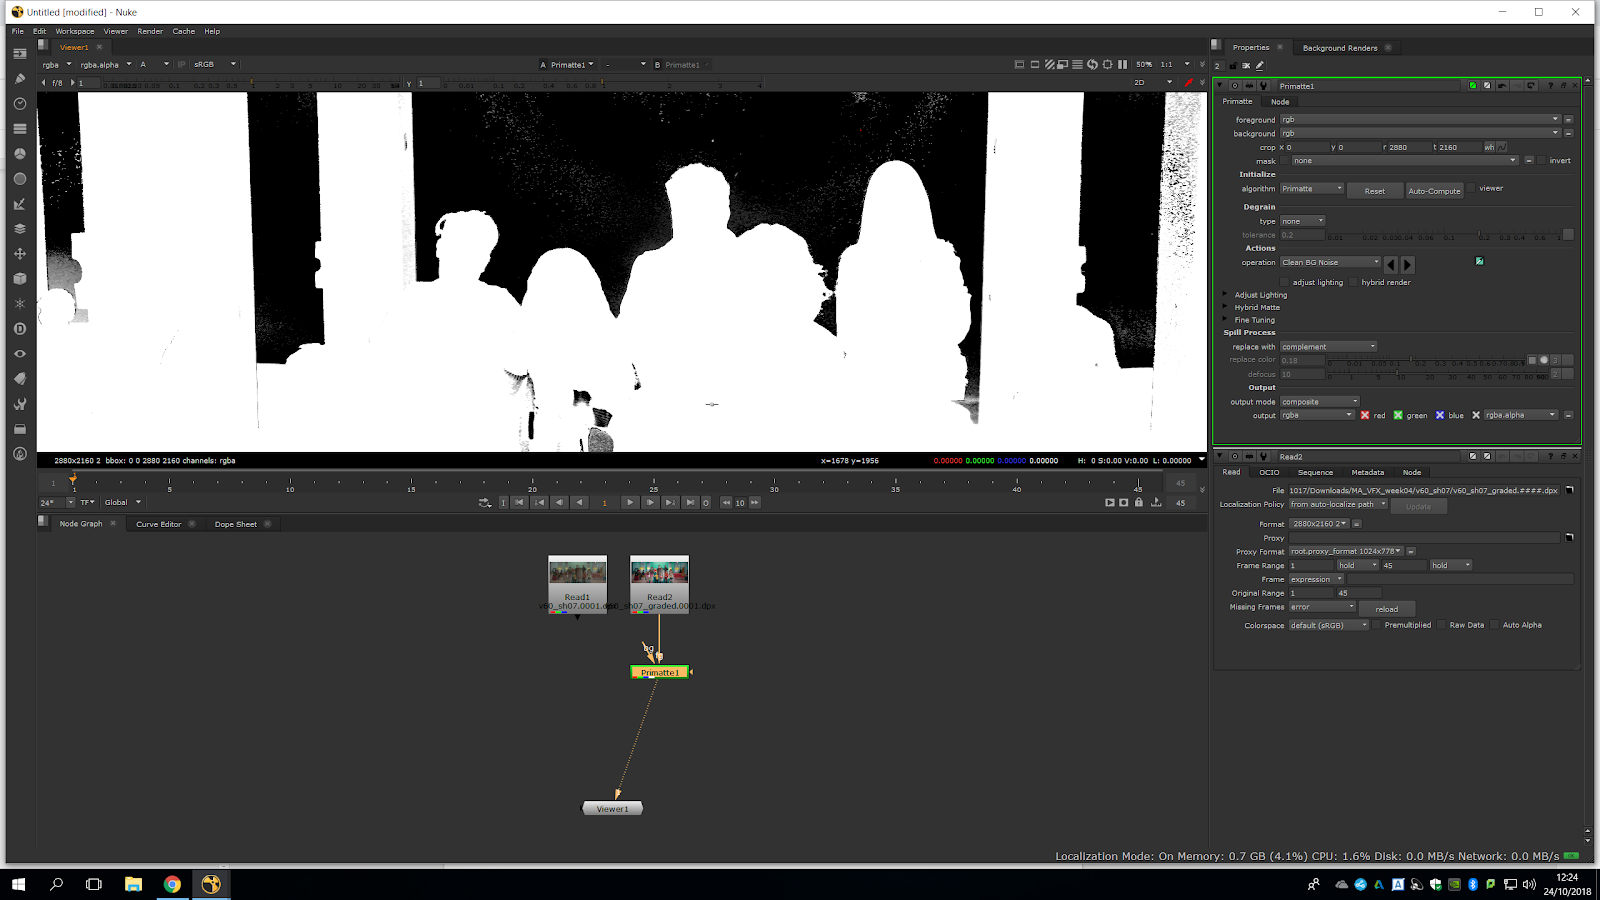Click the Keyer nodes circle icon
Screen dimensions: 1600x900
point(20,179)
